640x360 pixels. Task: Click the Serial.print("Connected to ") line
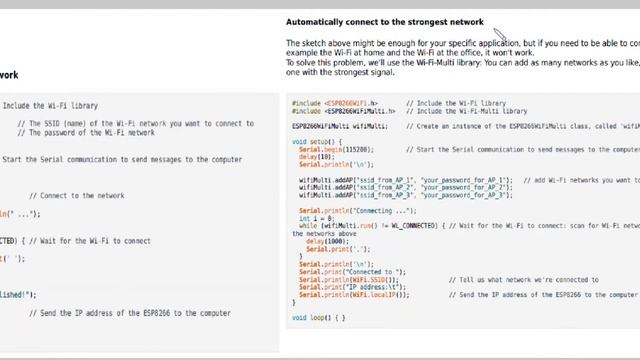pyautogui.click(x=353, y=272)
